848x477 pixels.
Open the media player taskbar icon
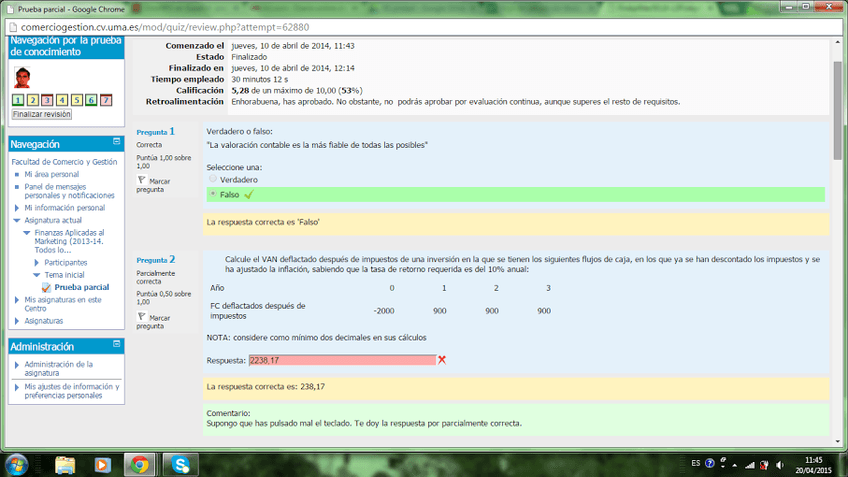click(102, 465)
